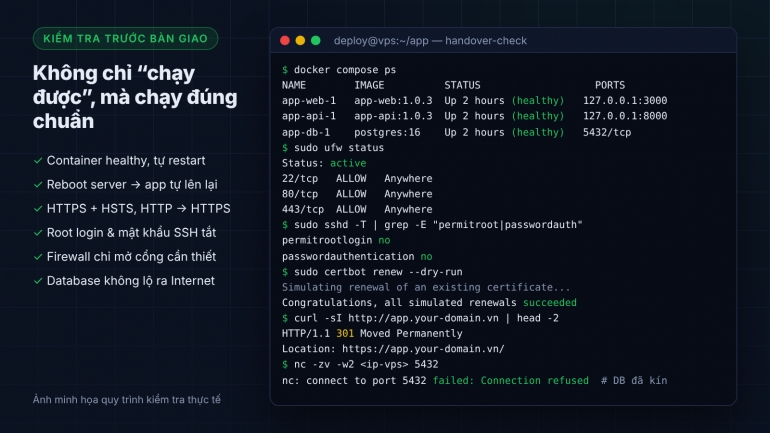Viewport: 770px width, 433px height.
Task: Click the port '127.0.0.1:3000'
Action: point(625,101)
